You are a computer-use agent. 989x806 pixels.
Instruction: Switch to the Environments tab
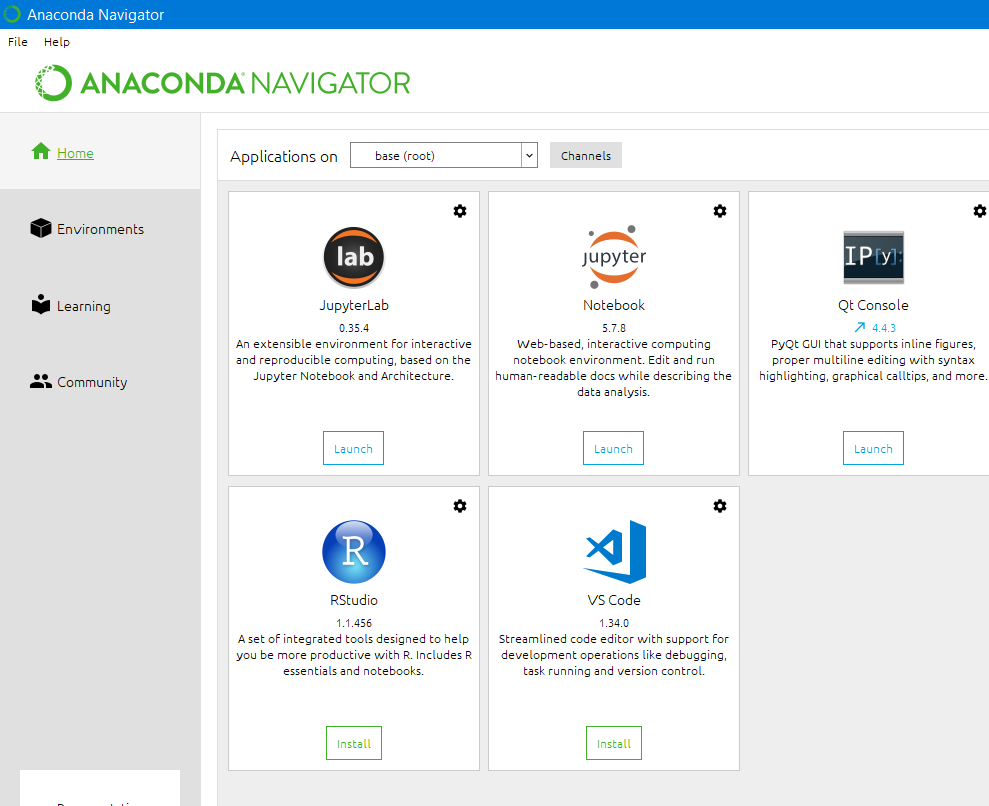[100, 229]
